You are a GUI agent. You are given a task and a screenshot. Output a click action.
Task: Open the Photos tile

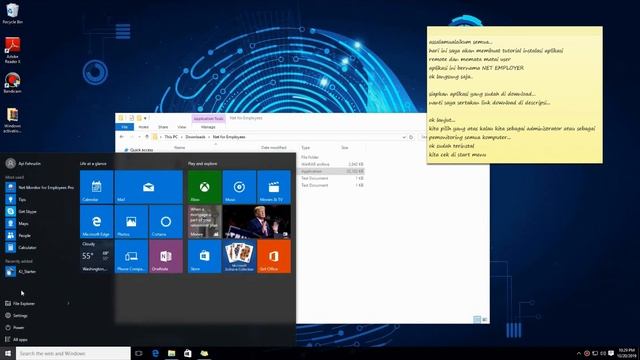pos(131,222)
